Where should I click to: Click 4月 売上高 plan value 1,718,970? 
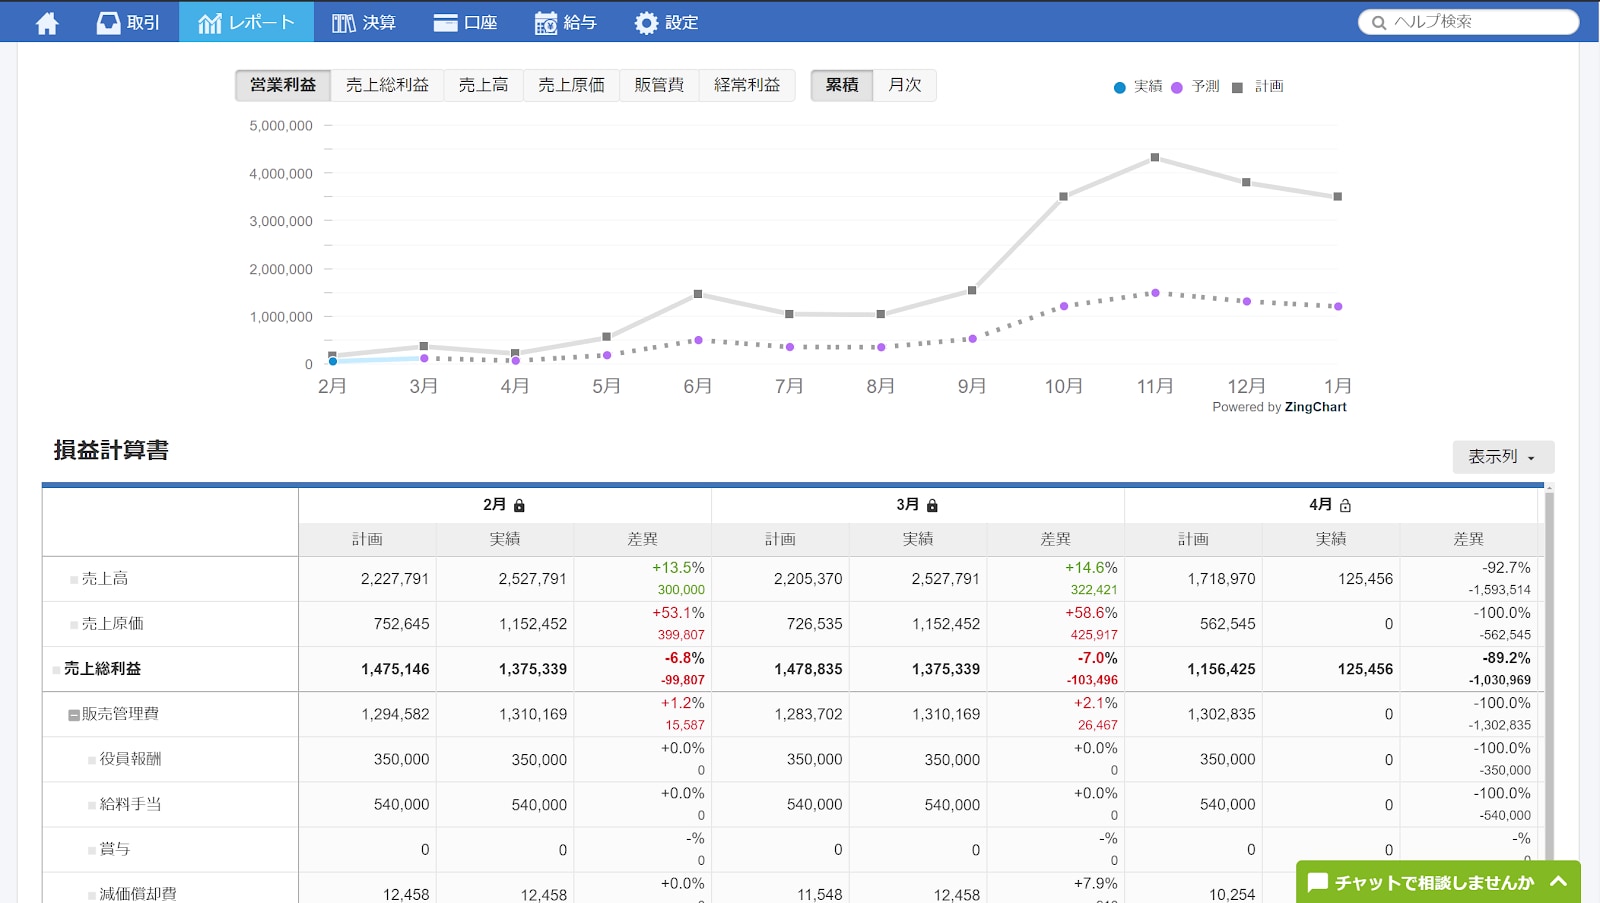(x=1221, y=579)
